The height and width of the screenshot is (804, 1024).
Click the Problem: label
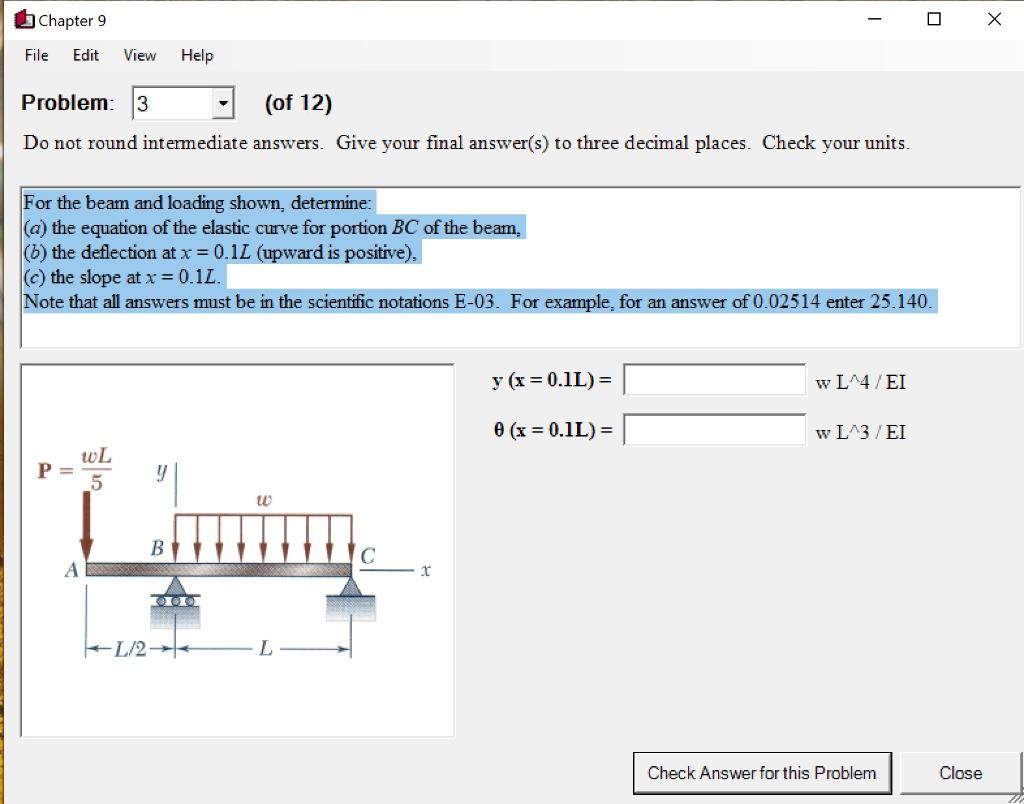pyautogui.click(x=66, y=102)
